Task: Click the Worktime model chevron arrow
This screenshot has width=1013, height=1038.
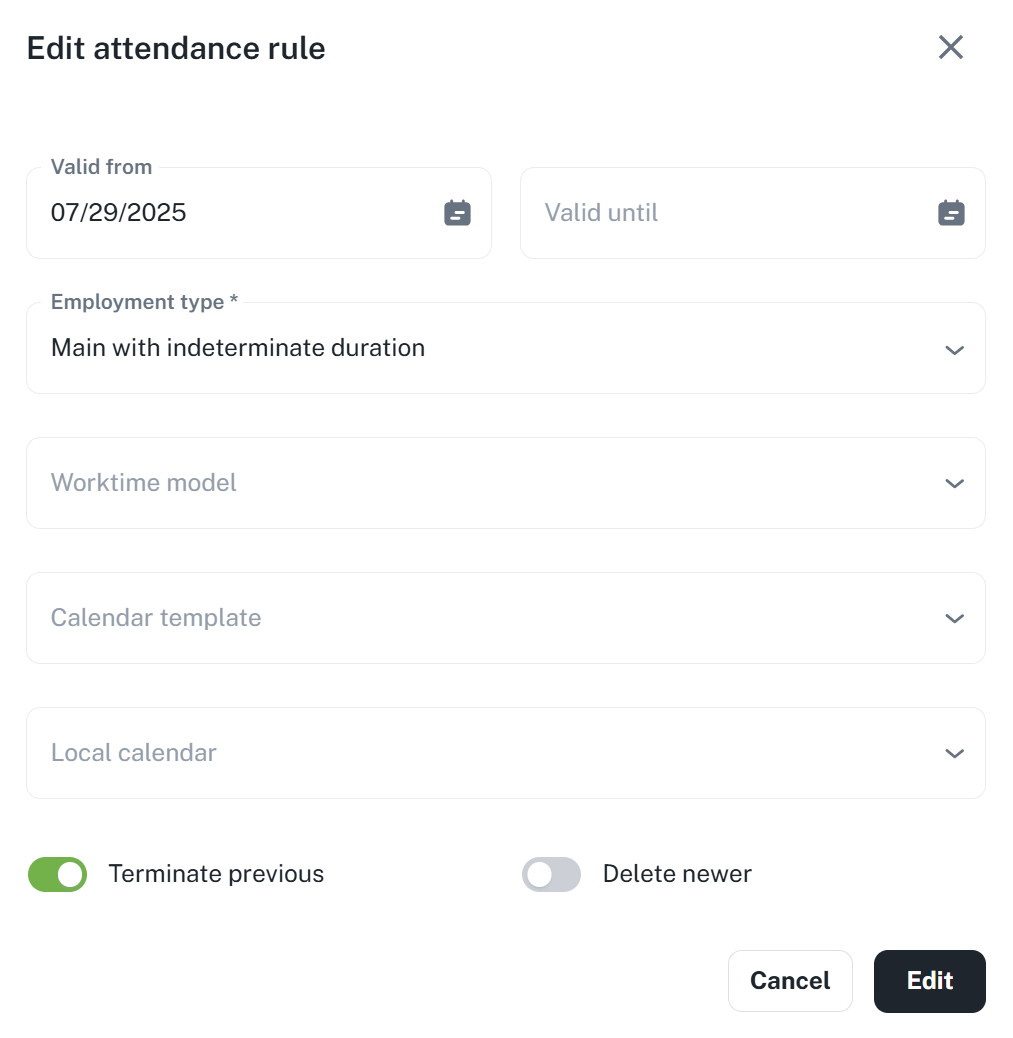Action: 954,483
